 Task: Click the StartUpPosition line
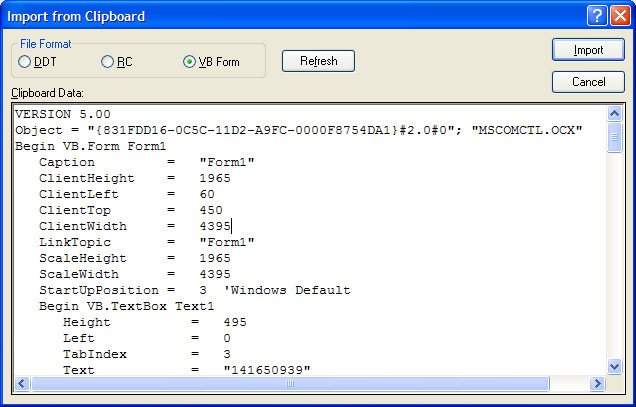click(x=195, y=290)
